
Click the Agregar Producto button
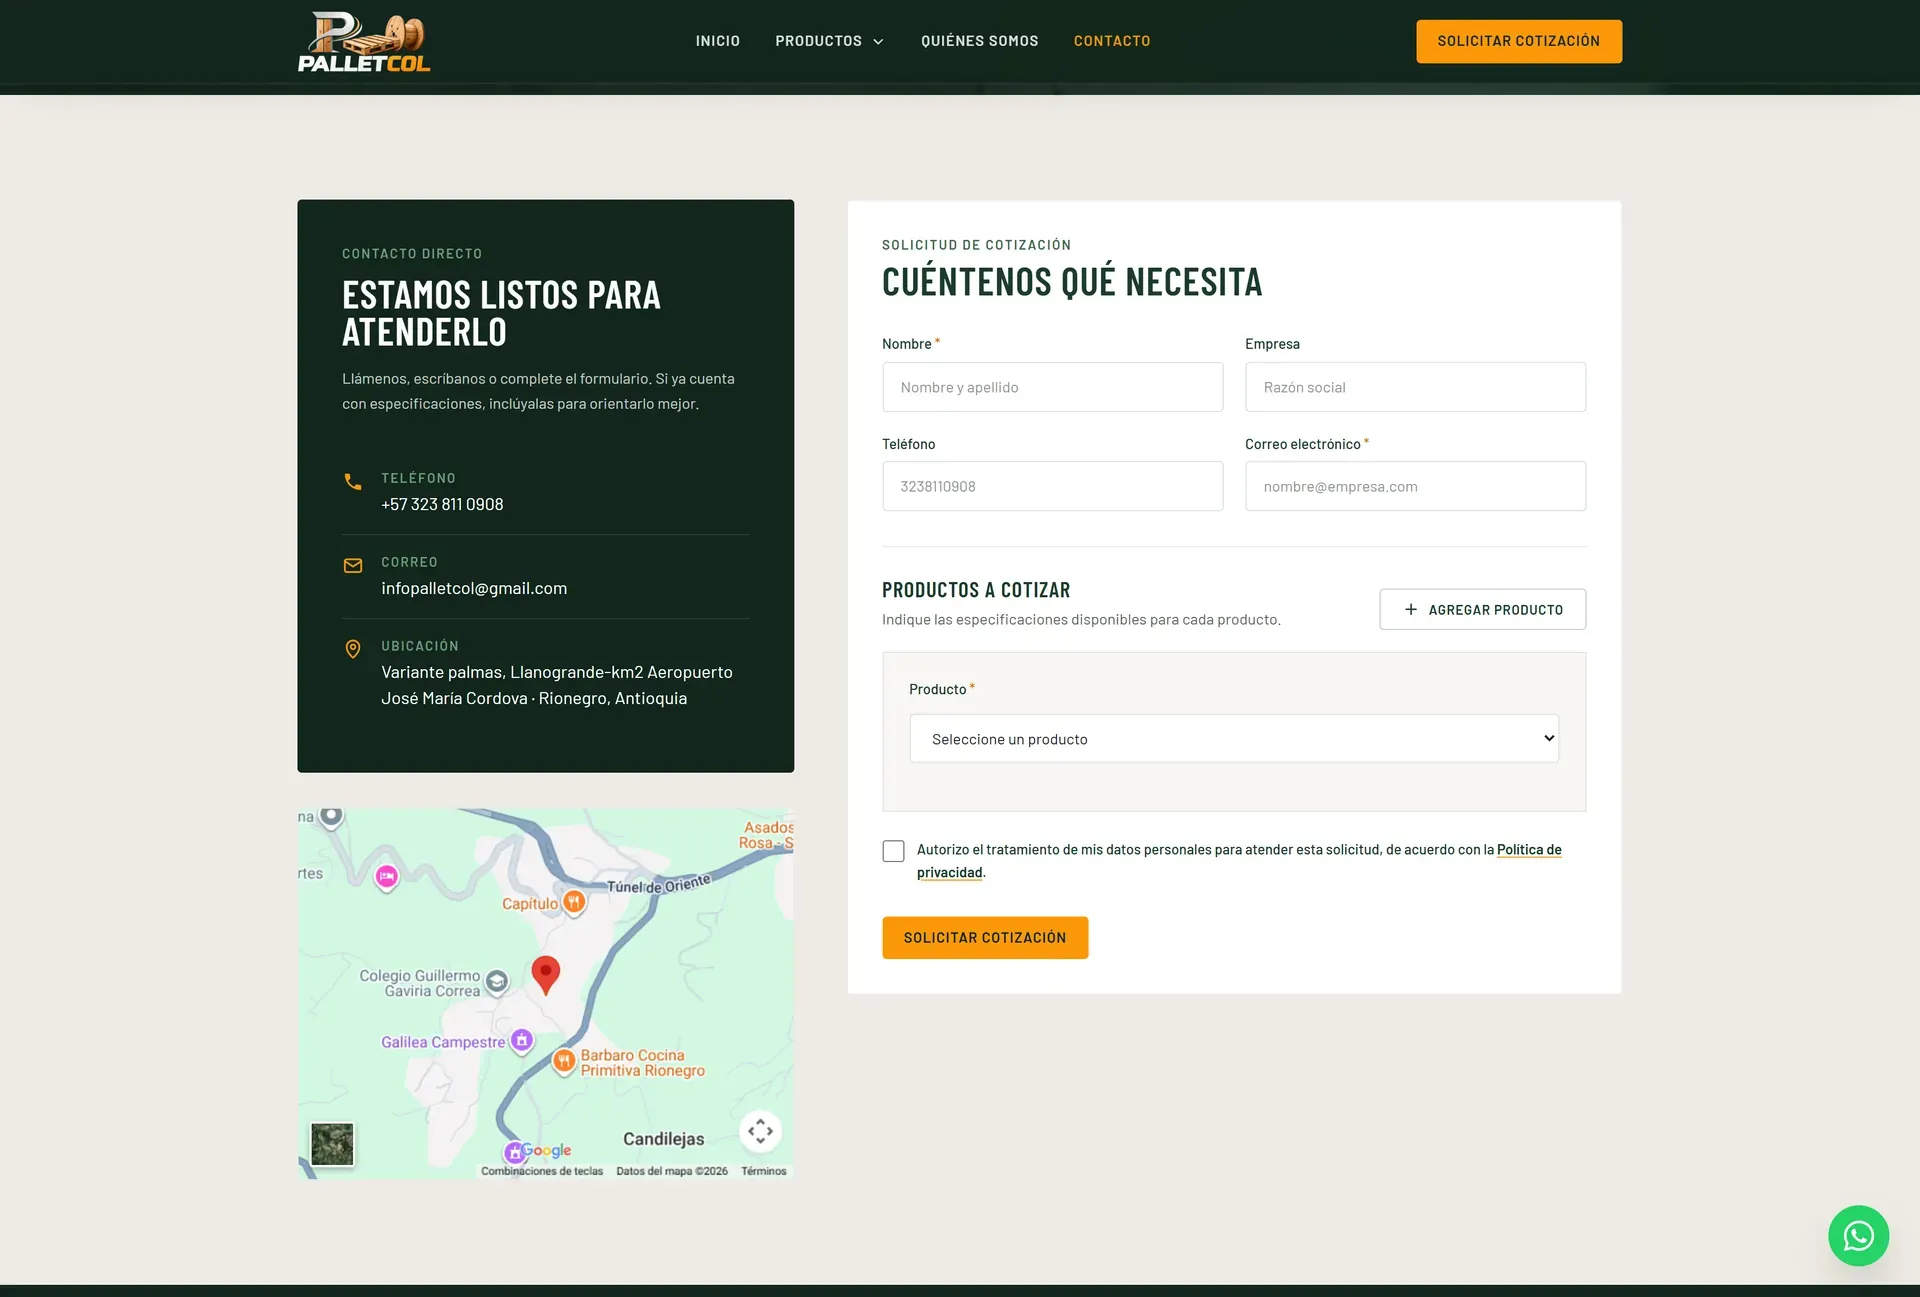click(1482, 609)
